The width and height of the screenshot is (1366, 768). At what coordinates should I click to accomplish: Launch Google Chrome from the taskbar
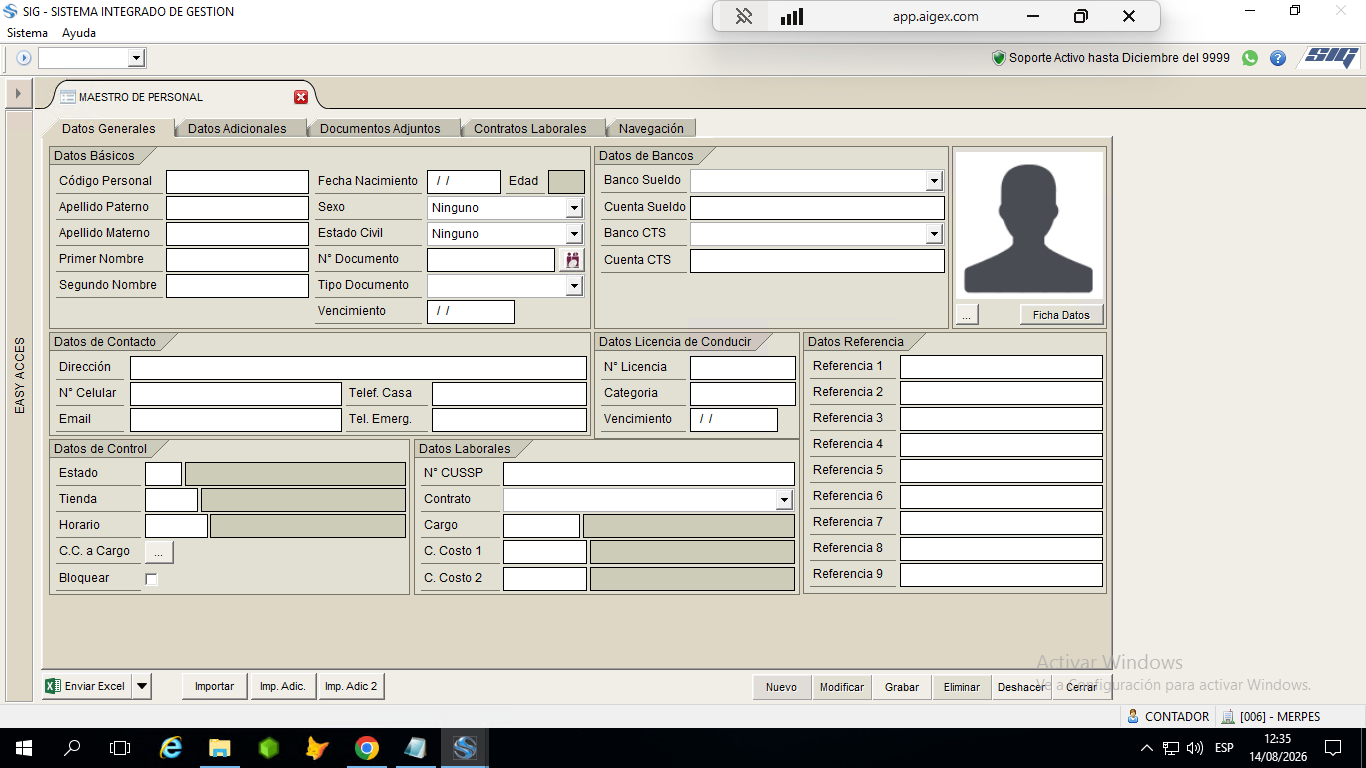[x=367, y=748]
